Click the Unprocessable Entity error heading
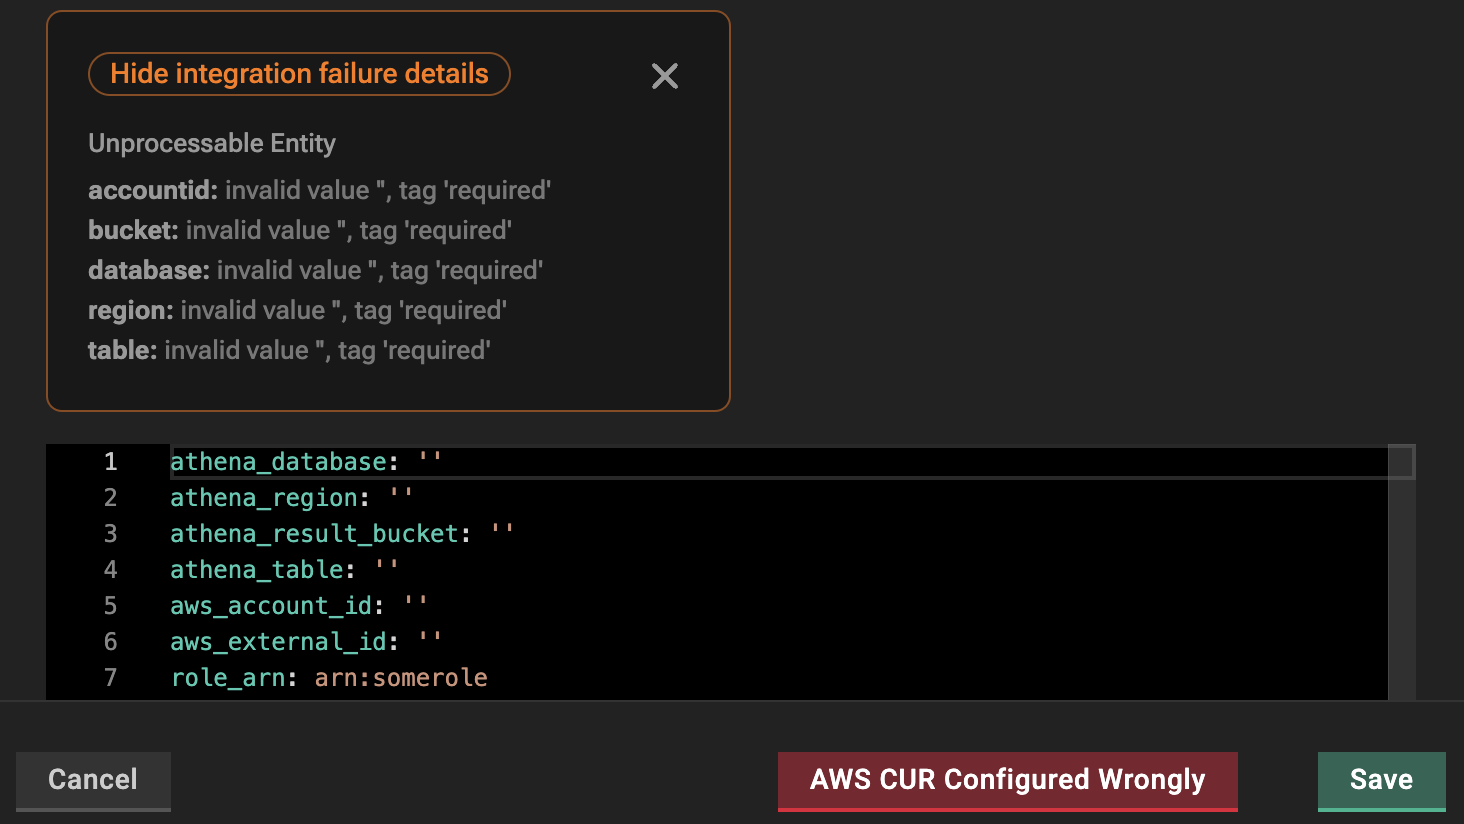The width and height of the screenshot is (1464, 824). tap(212, 144)
